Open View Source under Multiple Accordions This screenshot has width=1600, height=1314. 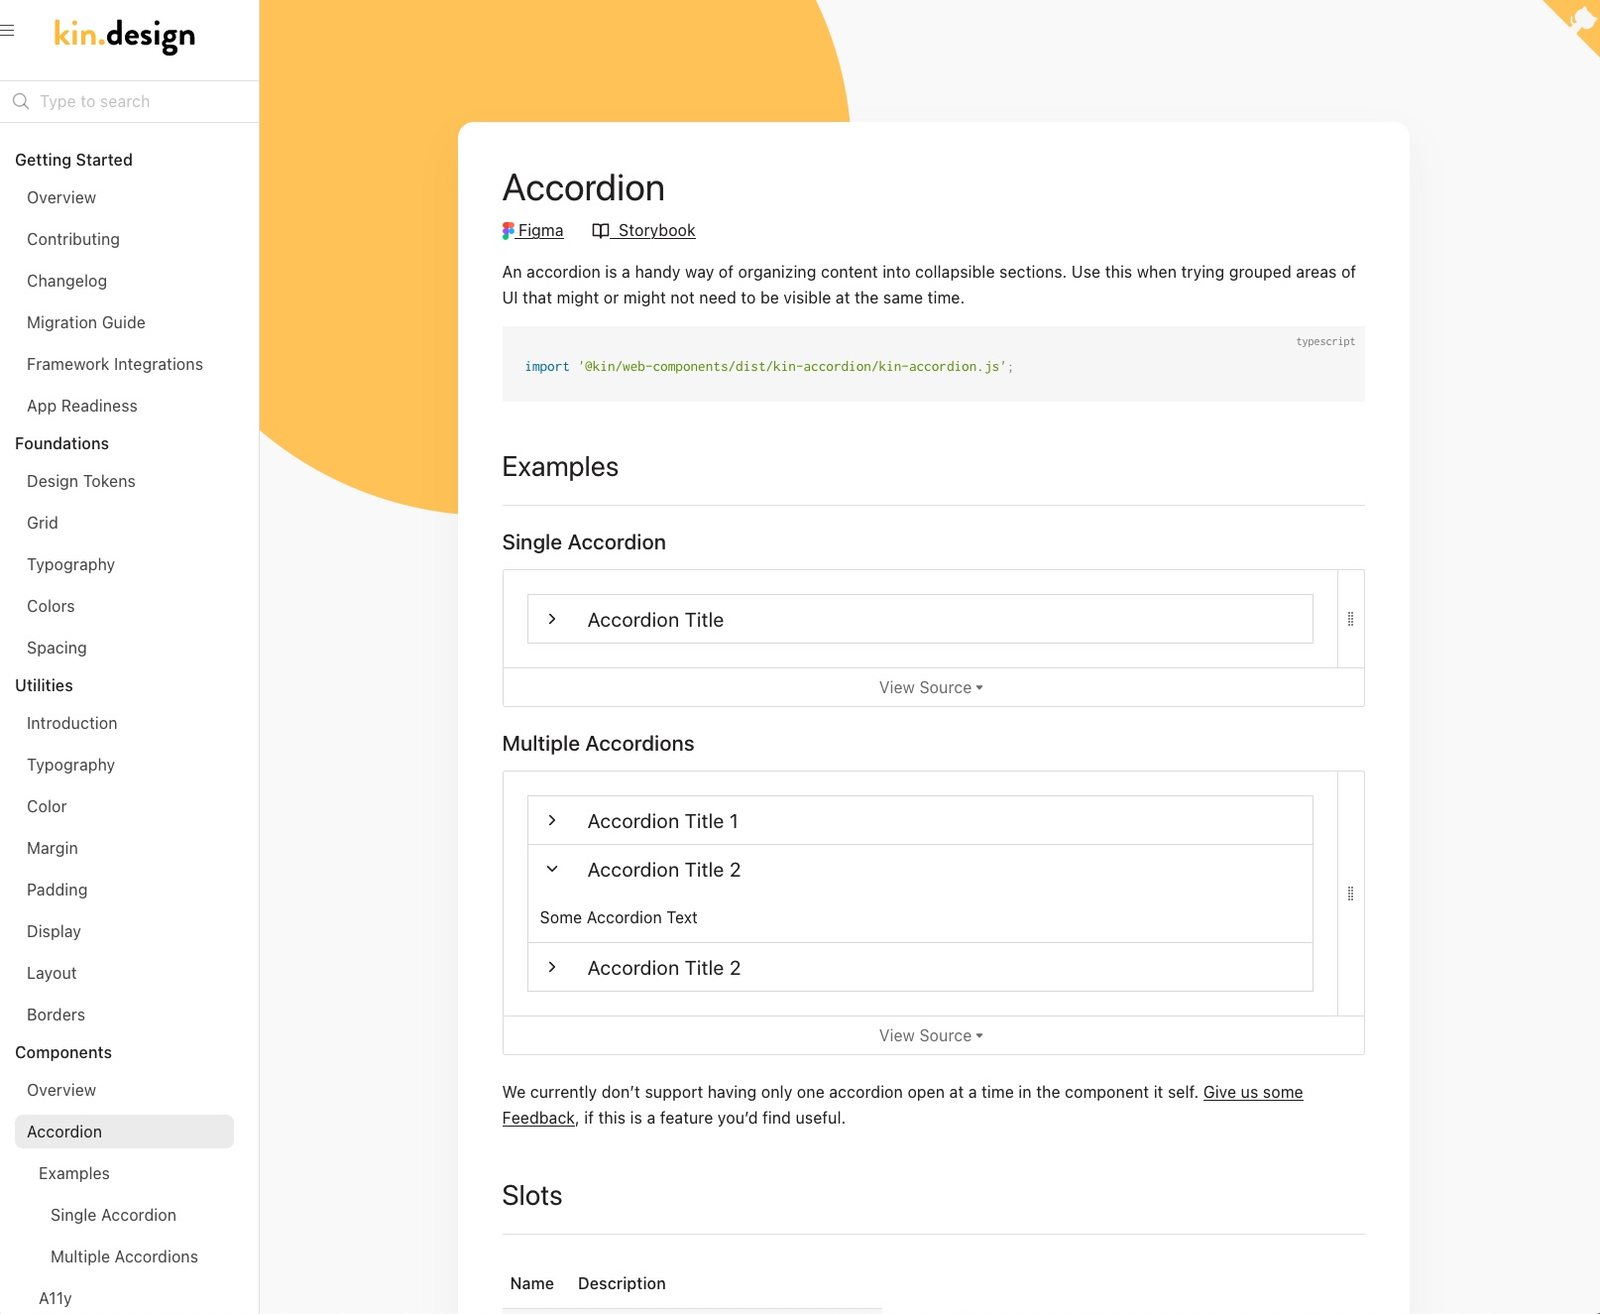pyautogui.click(x=932, y=1036)
